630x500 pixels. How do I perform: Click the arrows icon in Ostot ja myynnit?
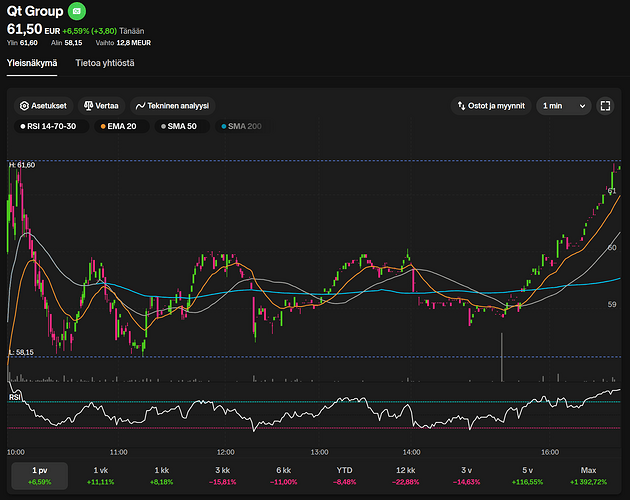click(461, 106)
